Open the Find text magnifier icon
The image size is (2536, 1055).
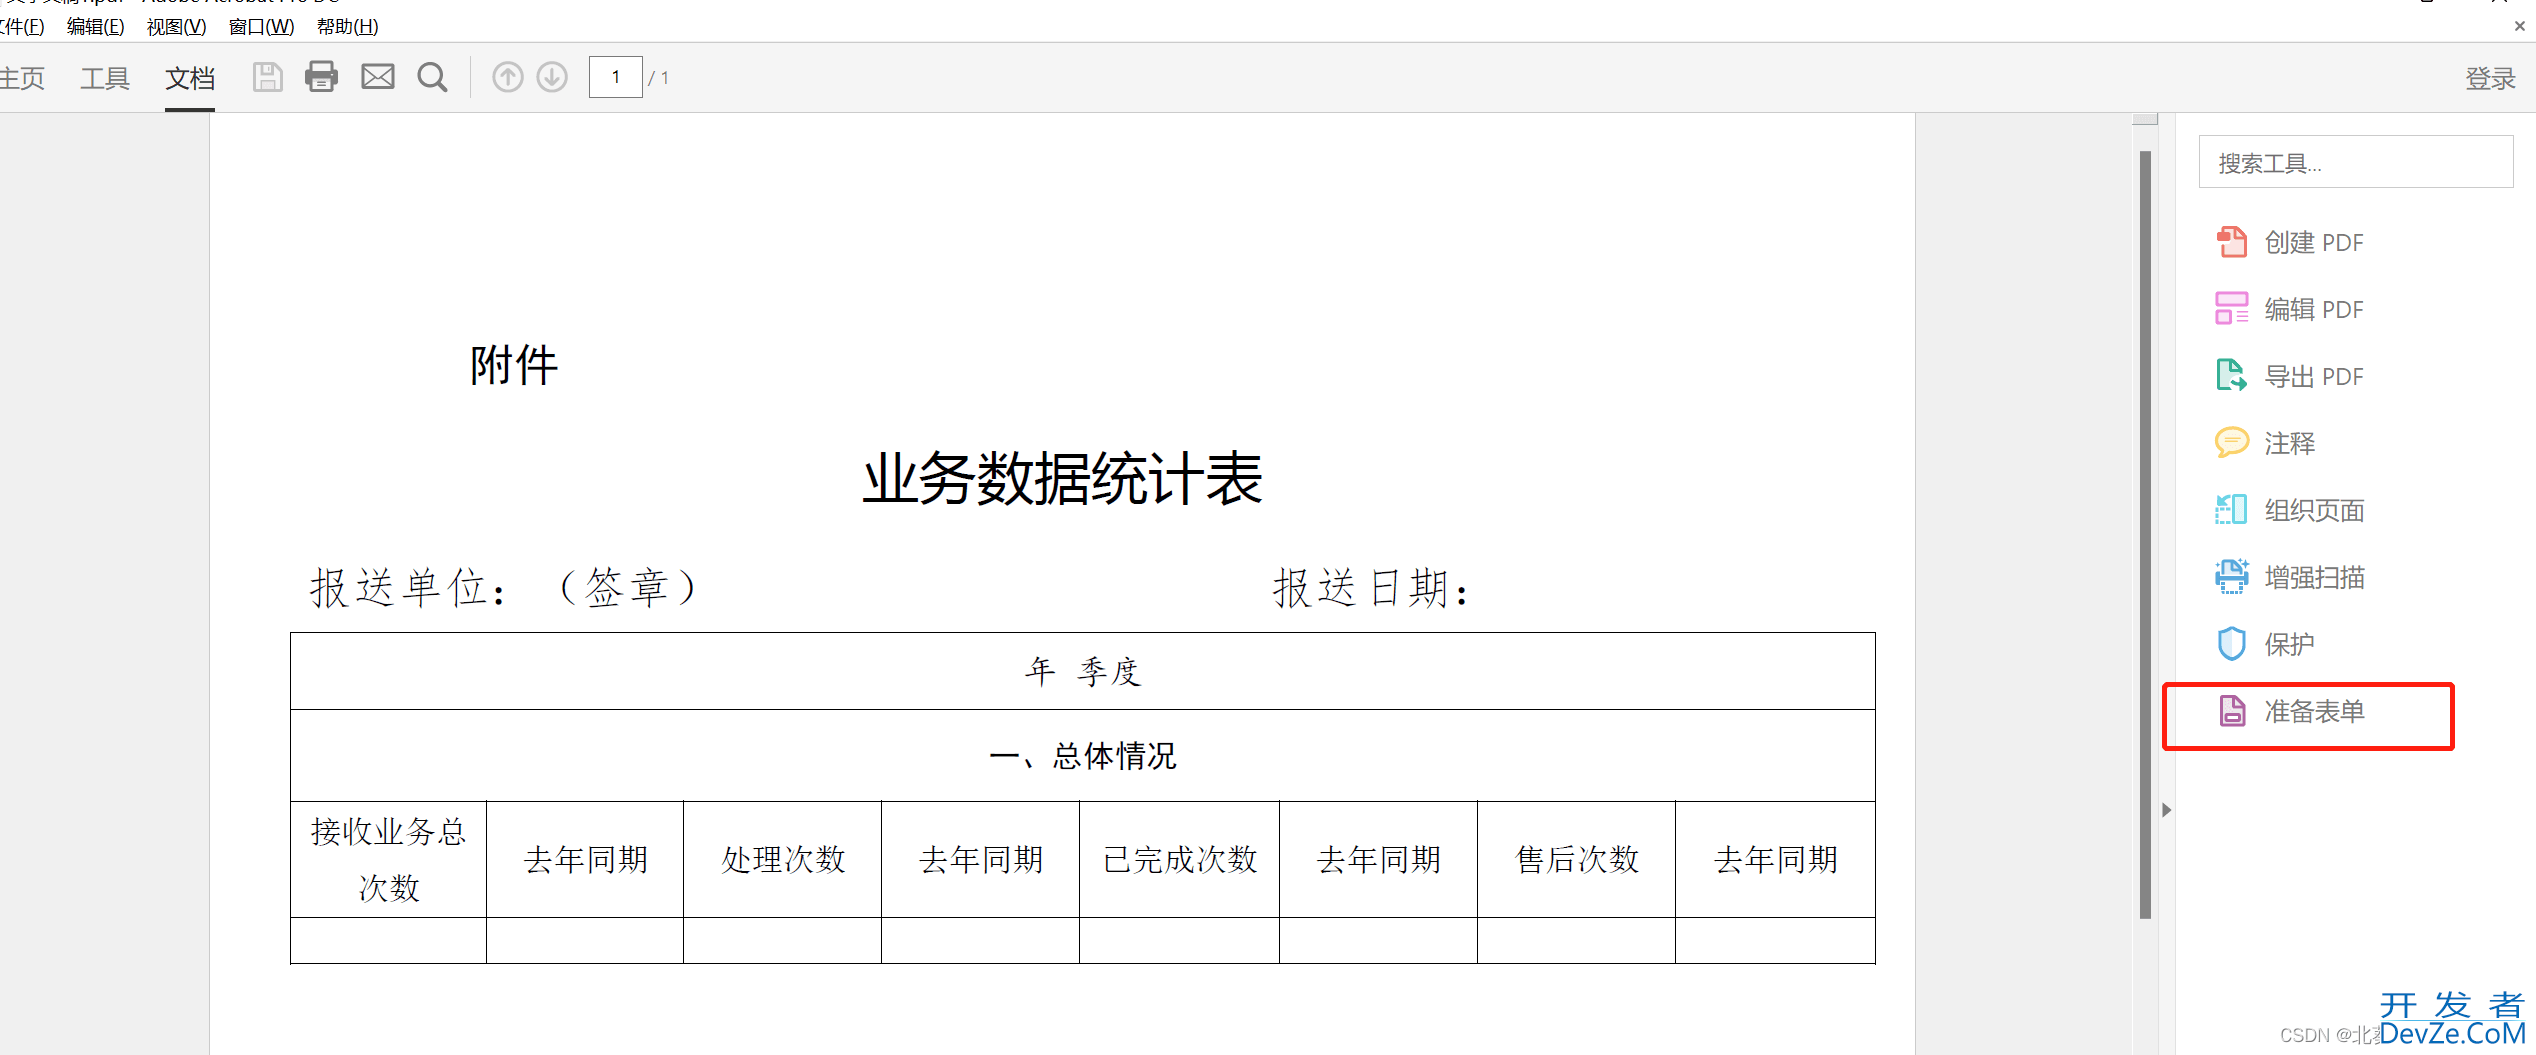(x=432, y=77)
